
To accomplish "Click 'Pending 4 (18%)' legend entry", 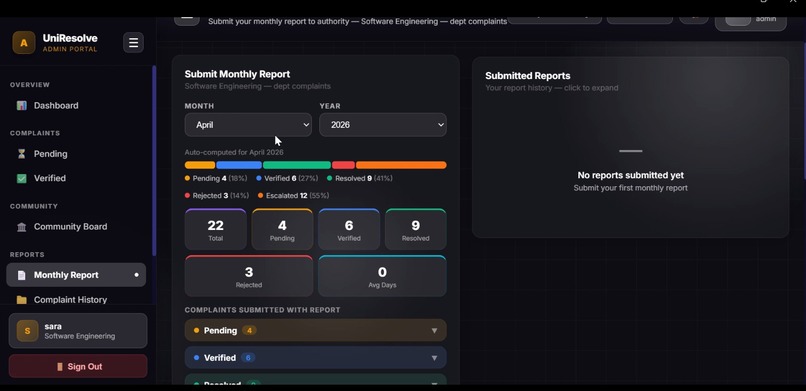I will pyautogui.click(x=216, y=178).
